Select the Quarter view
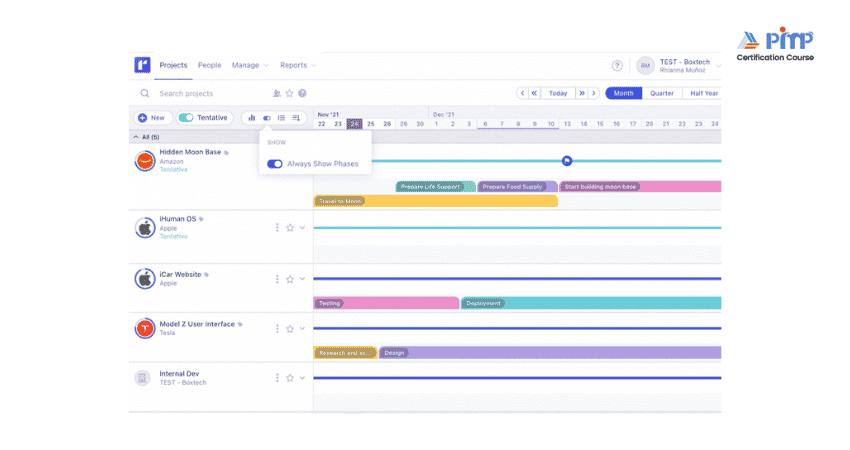This screenshot has height=450, width=850. point(662,93)
